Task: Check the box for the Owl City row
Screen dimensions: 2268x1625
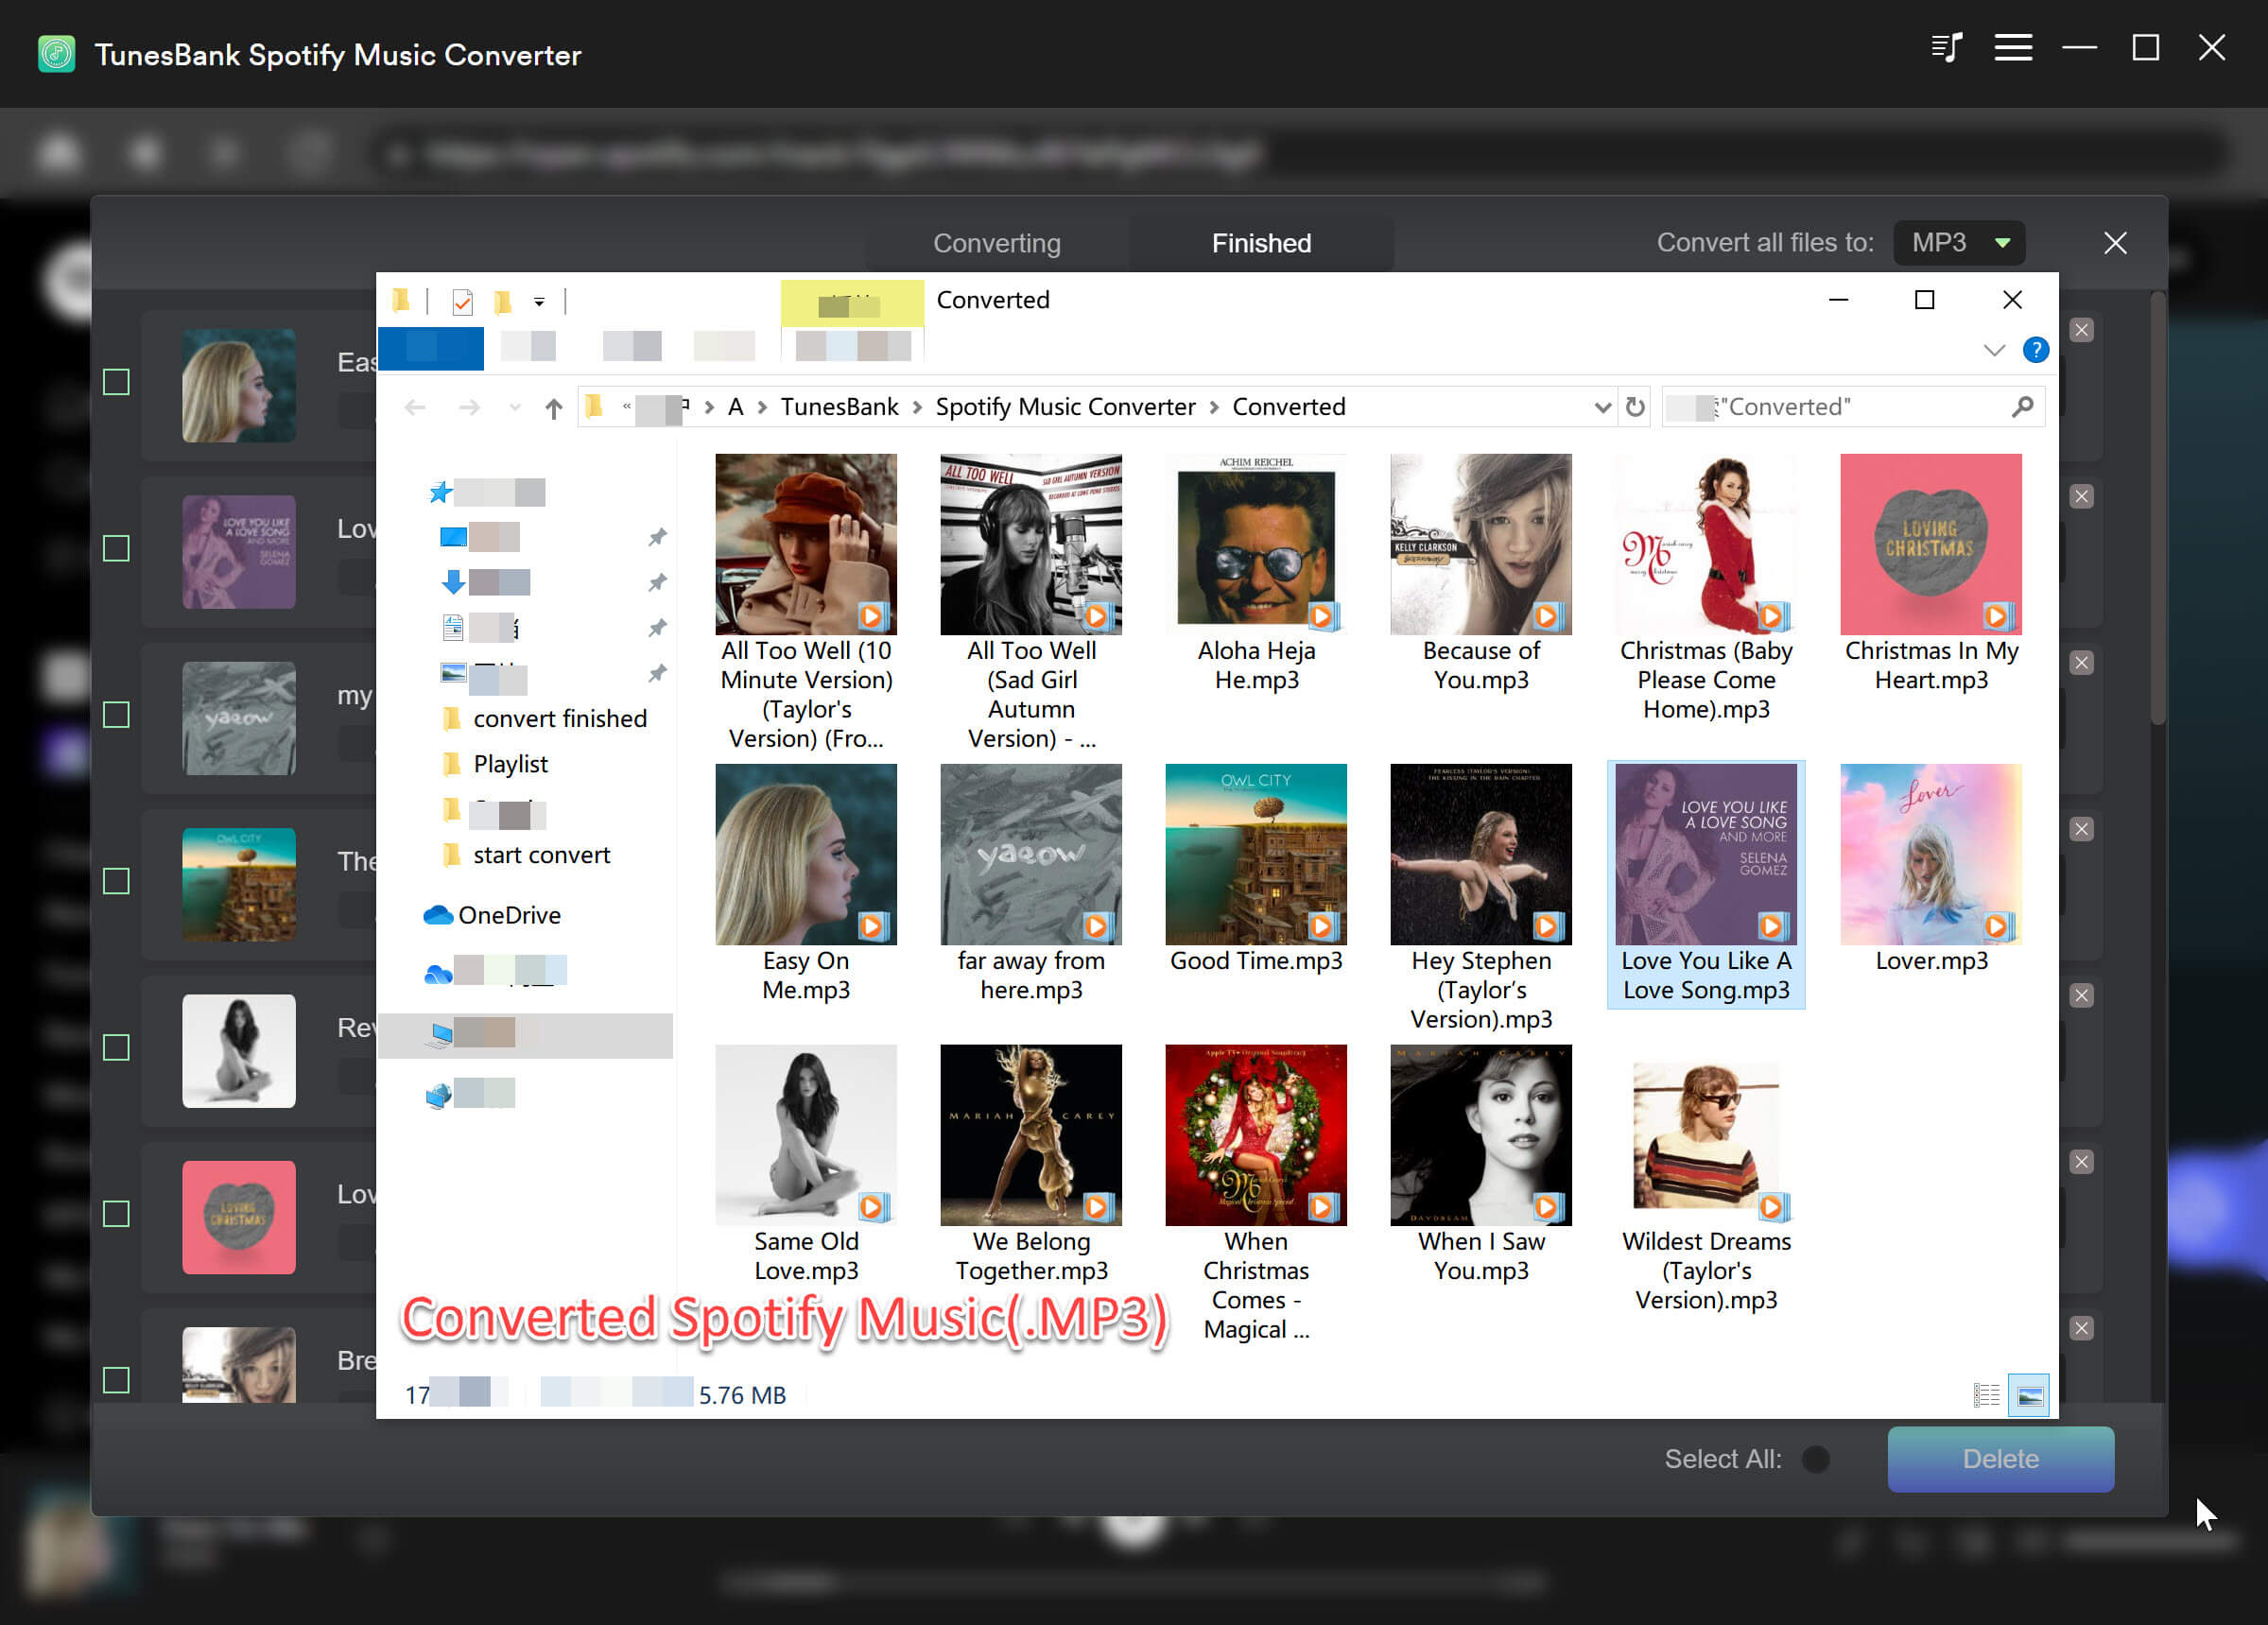Action: (x=116, y=881)
